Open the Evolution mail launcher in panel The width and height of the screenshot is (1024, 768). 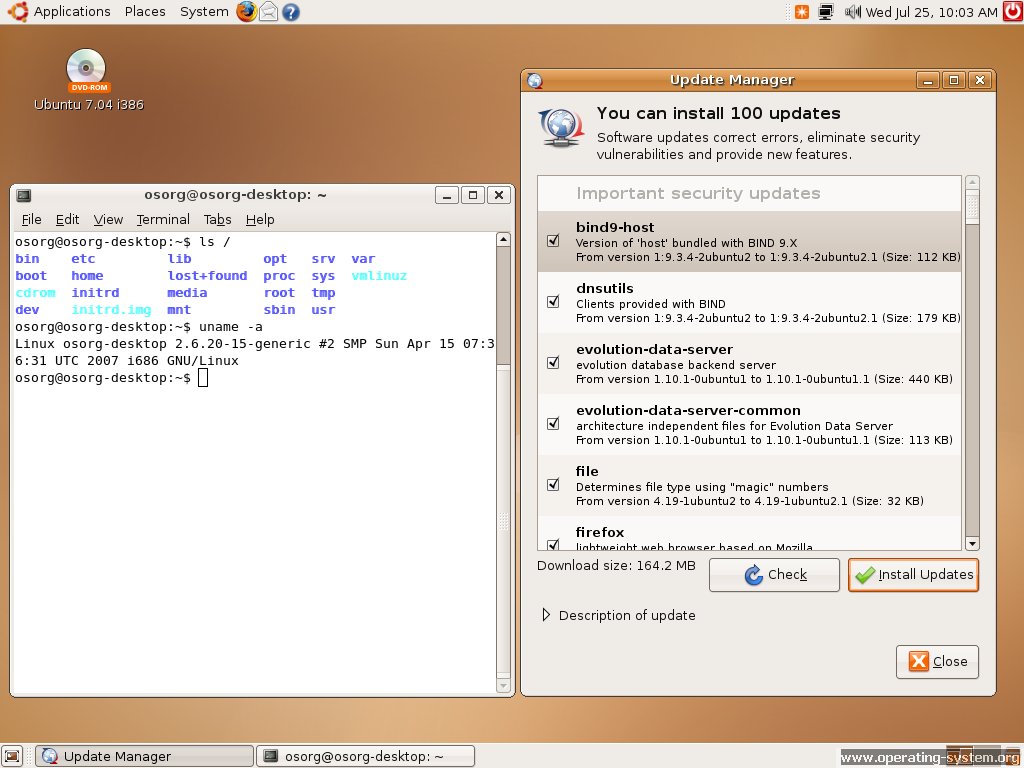(x=268, y=12)
